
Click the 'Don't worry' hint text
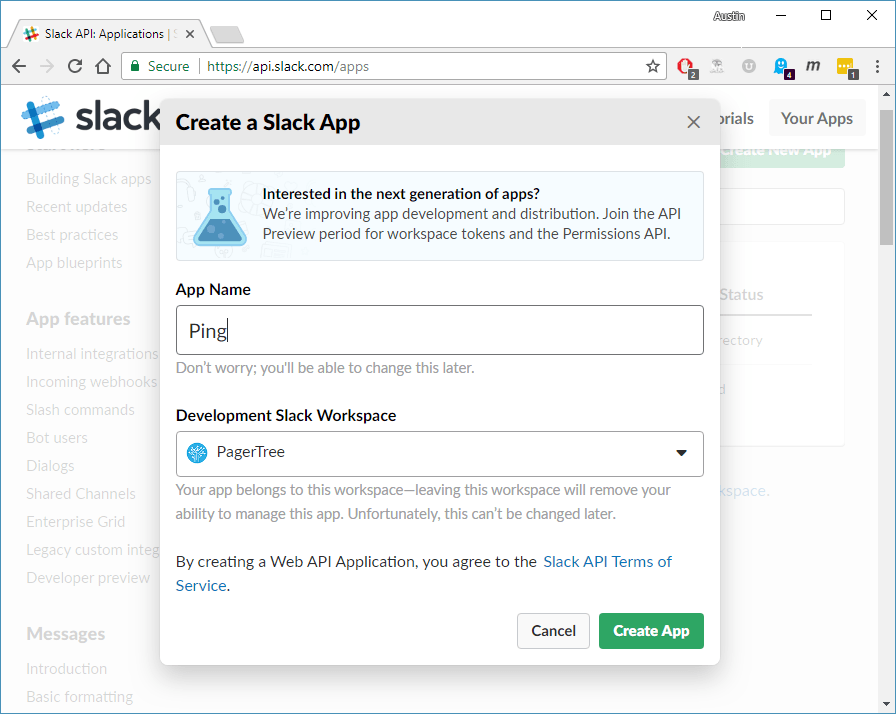click(x=325, y=368)
